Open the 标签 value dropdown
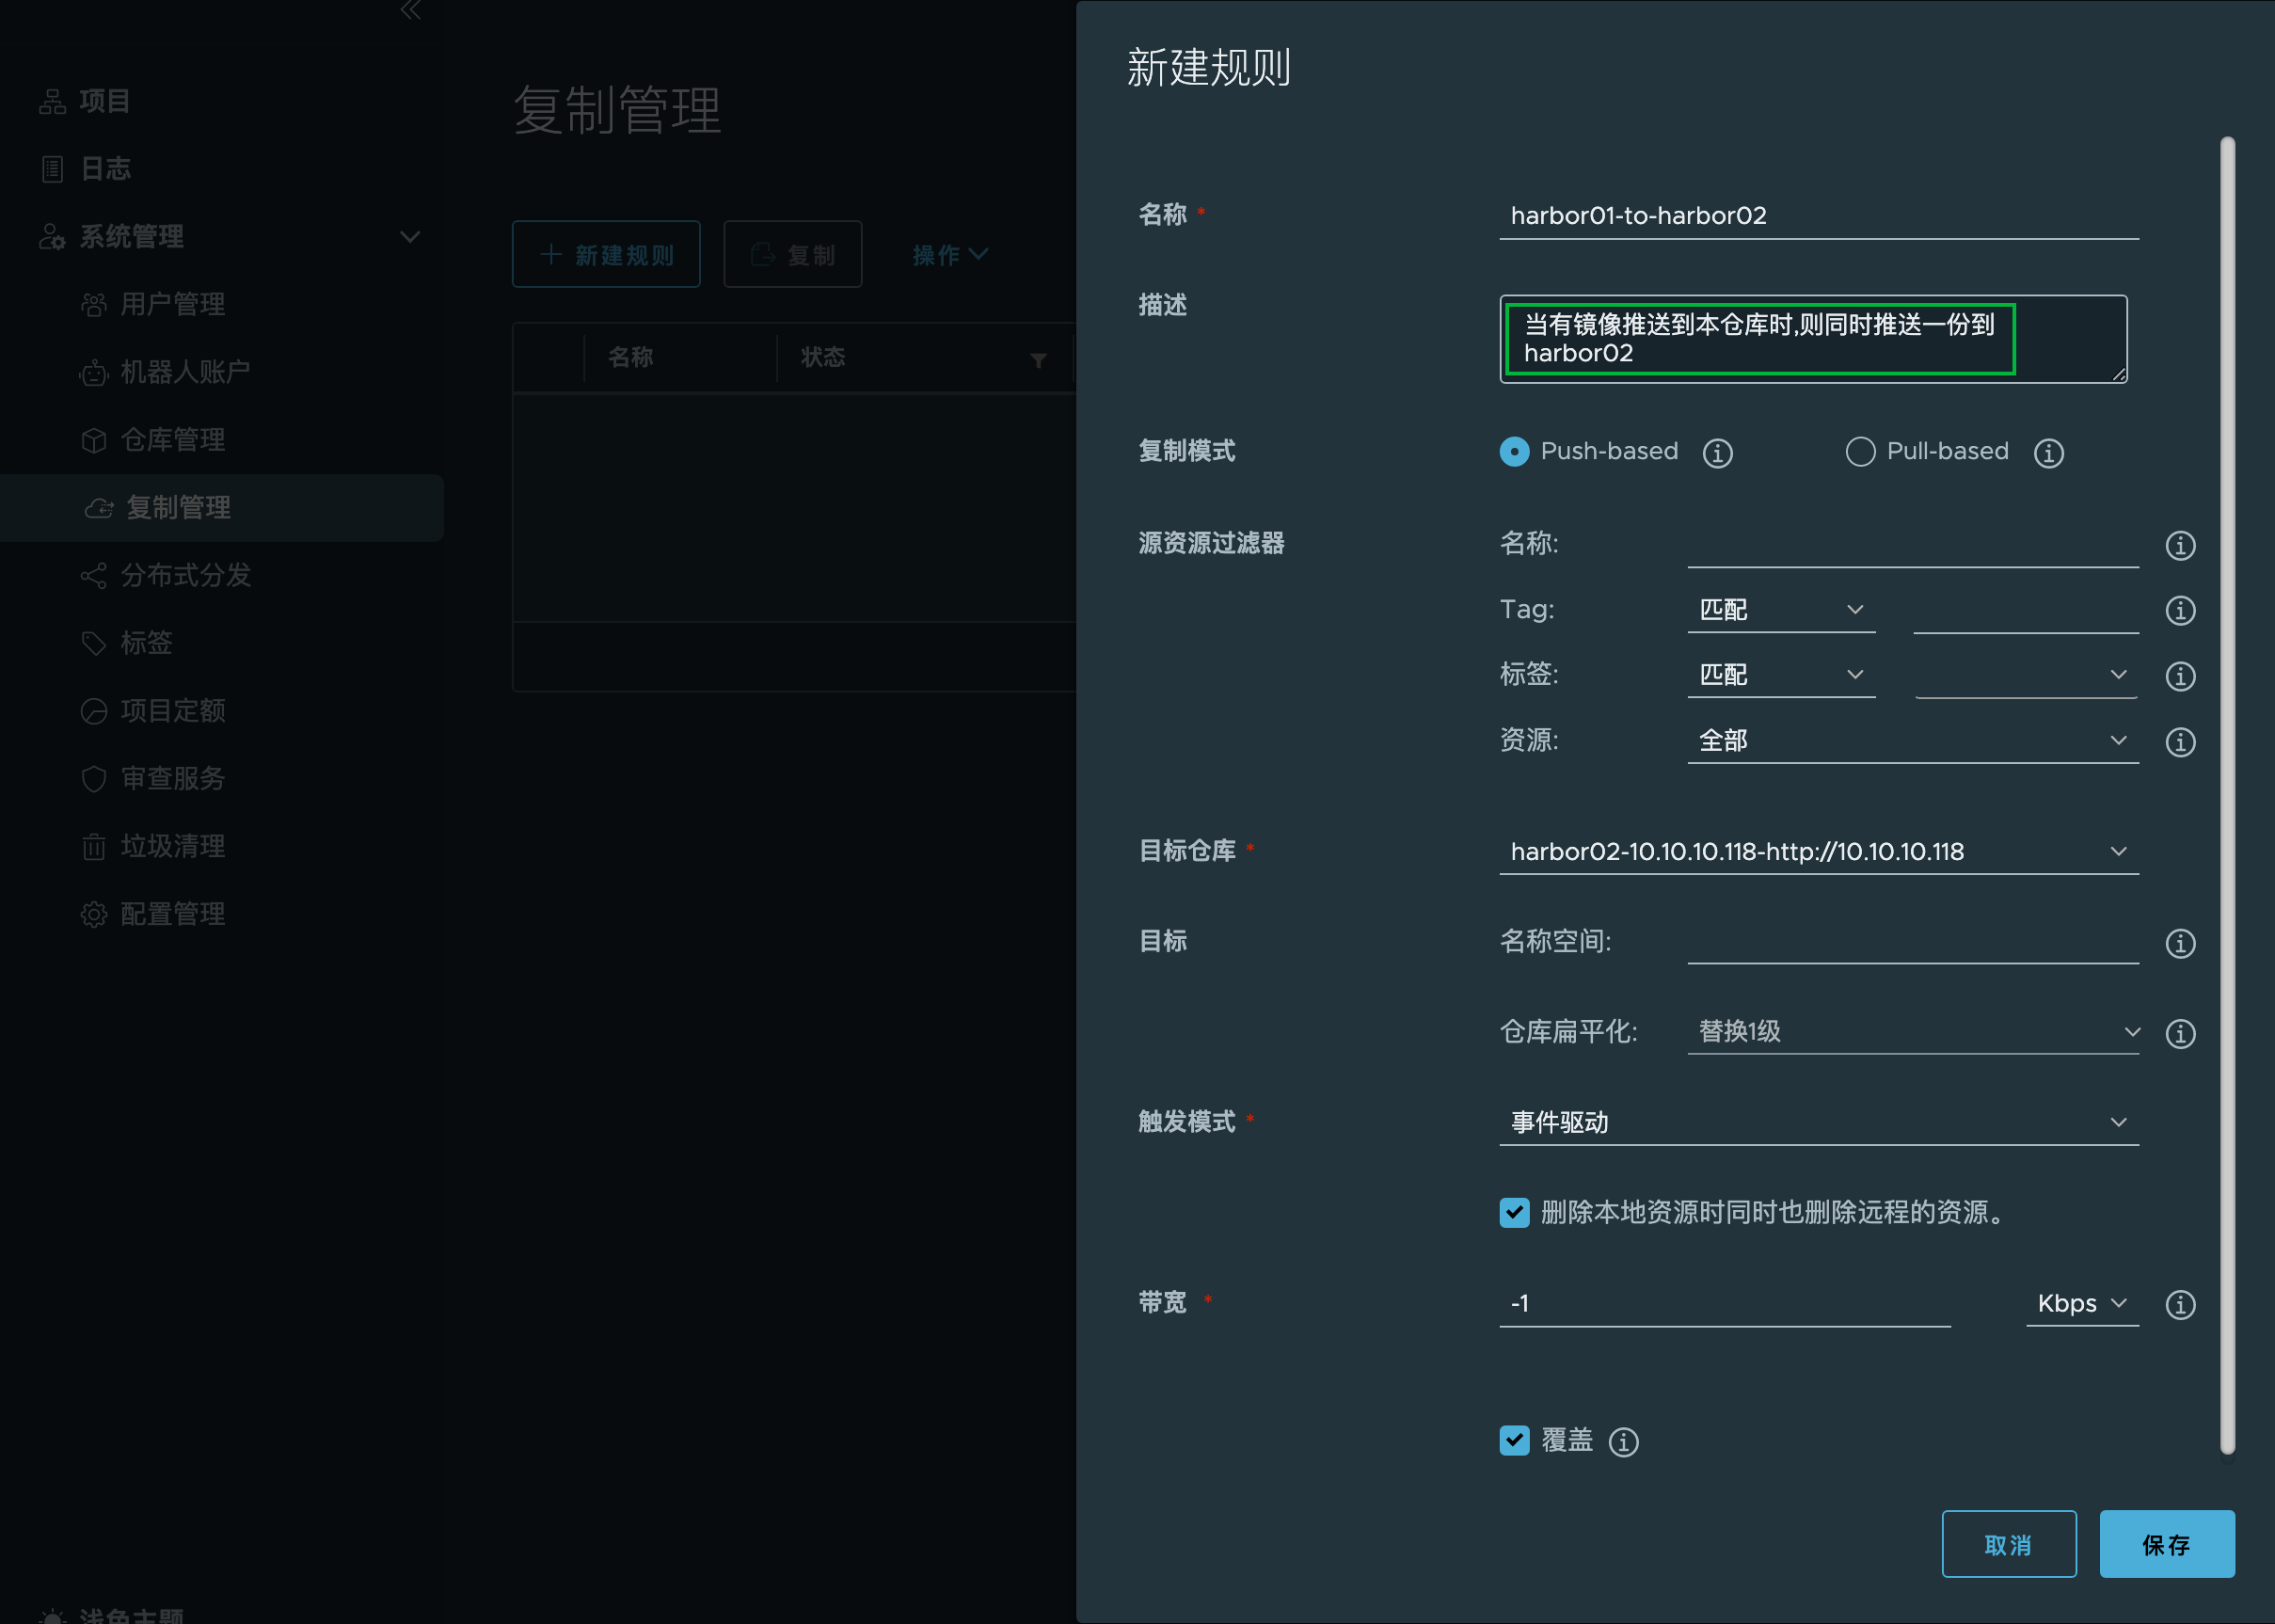 [x=2026, y=675]
